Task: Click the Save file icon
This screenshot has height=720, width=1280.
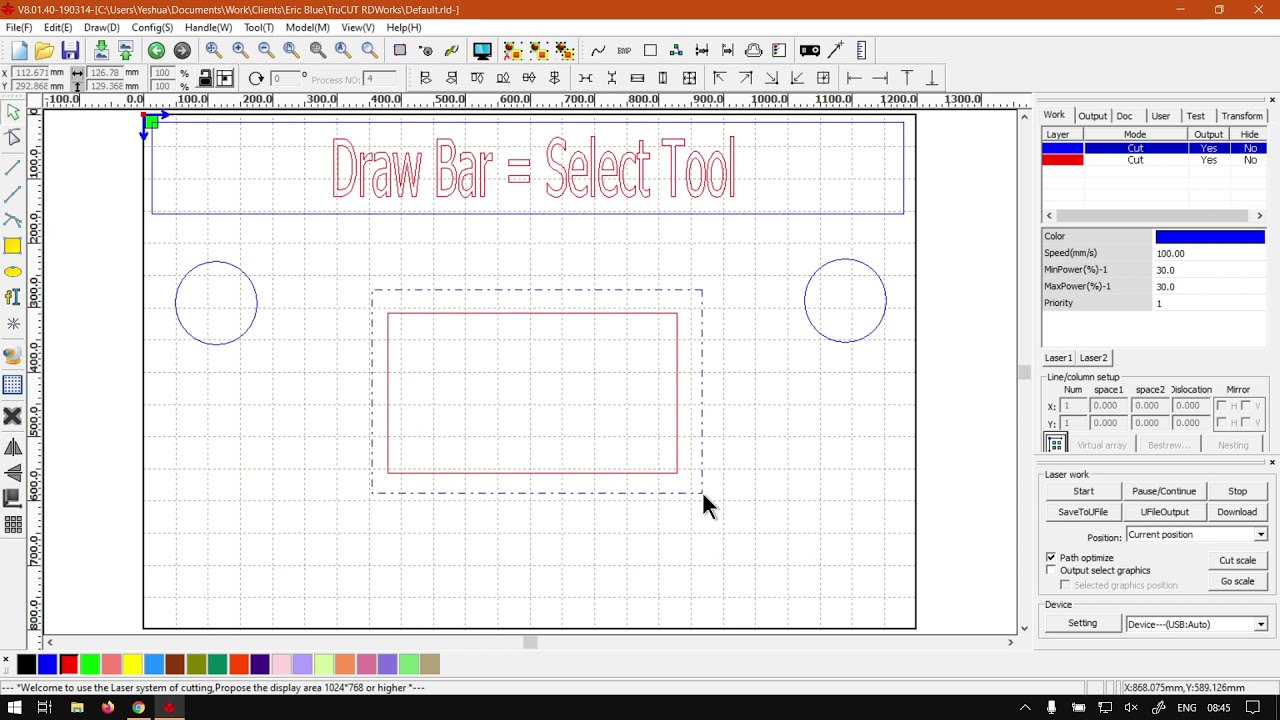Action: (70, 51)
